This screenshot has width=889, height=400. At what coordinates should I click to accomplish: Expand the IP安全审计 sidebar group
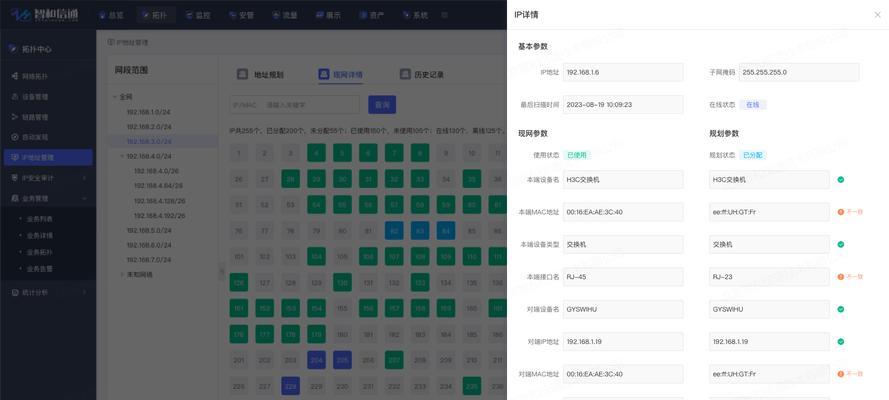[x=48, y=178]
